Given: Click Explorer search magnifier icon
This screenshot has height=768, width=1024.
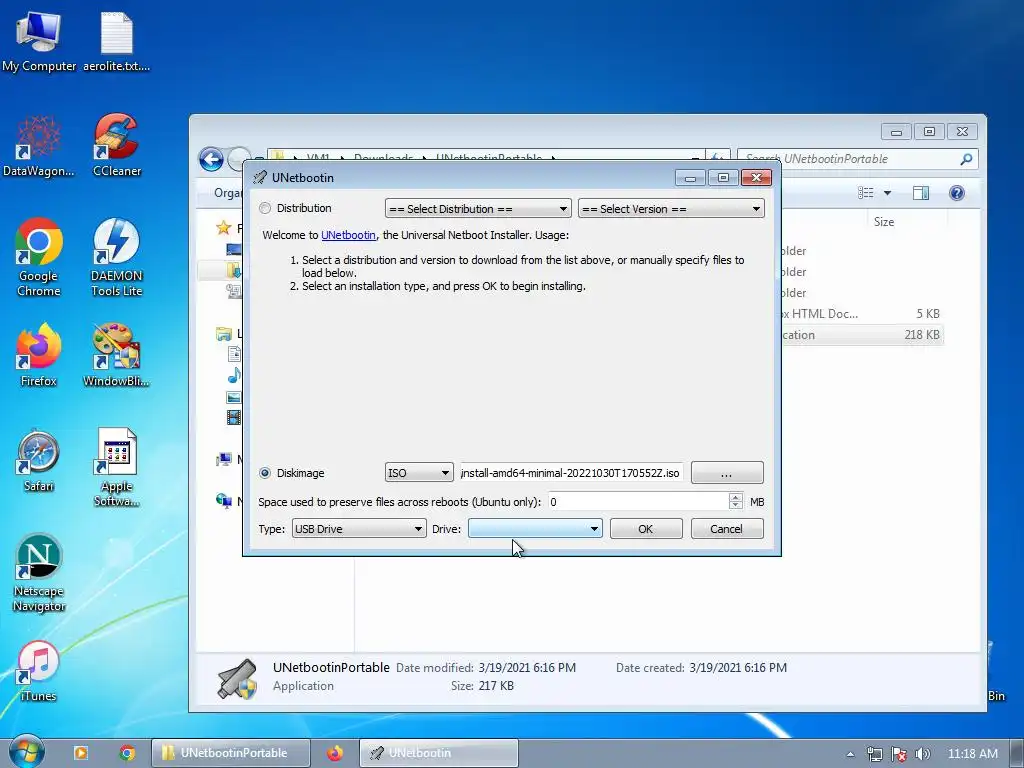Looking at the screenshot, I should (x=966, y=159).
